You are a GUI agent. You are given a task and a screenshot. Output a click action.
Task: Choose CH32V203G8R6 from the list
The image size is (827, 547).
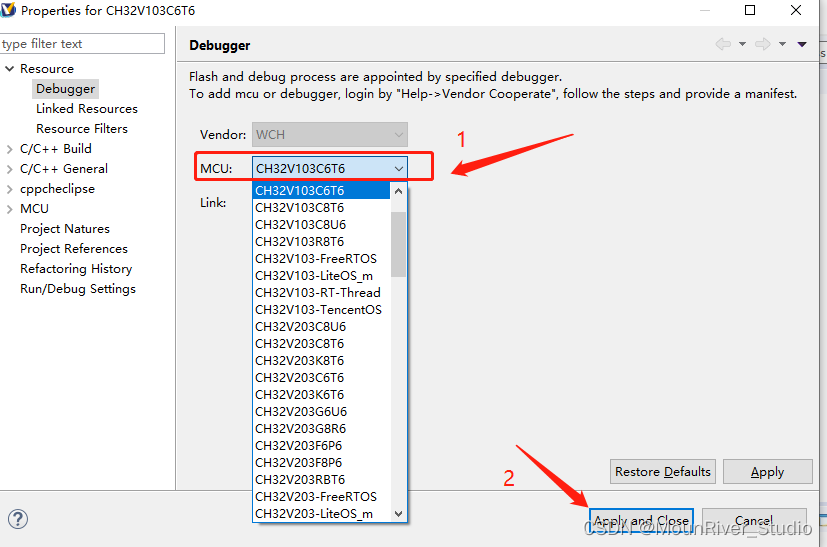322,429
